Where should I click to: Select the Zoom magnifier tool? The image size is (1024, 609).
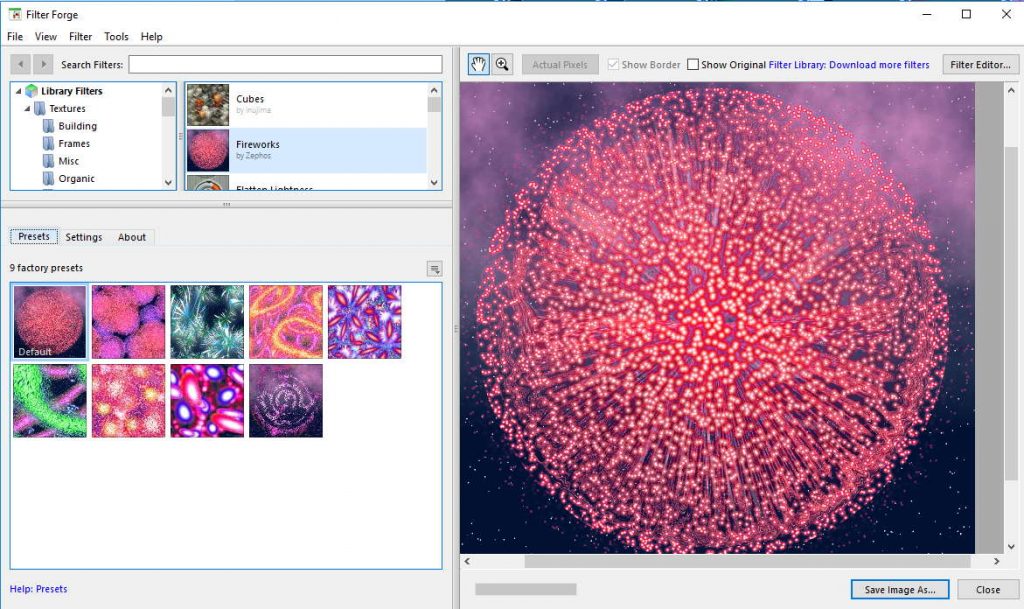[502, 64]
